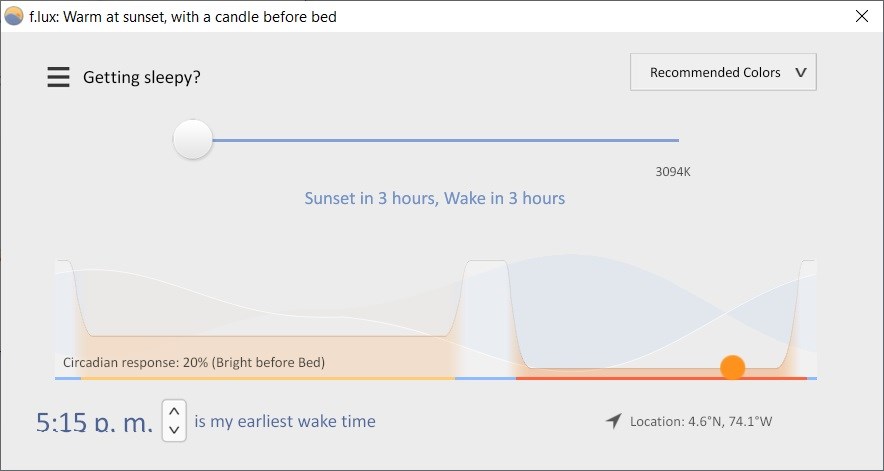Open the hamburger menu
This screenshot has width=884, height=471.
click(59, 77)
